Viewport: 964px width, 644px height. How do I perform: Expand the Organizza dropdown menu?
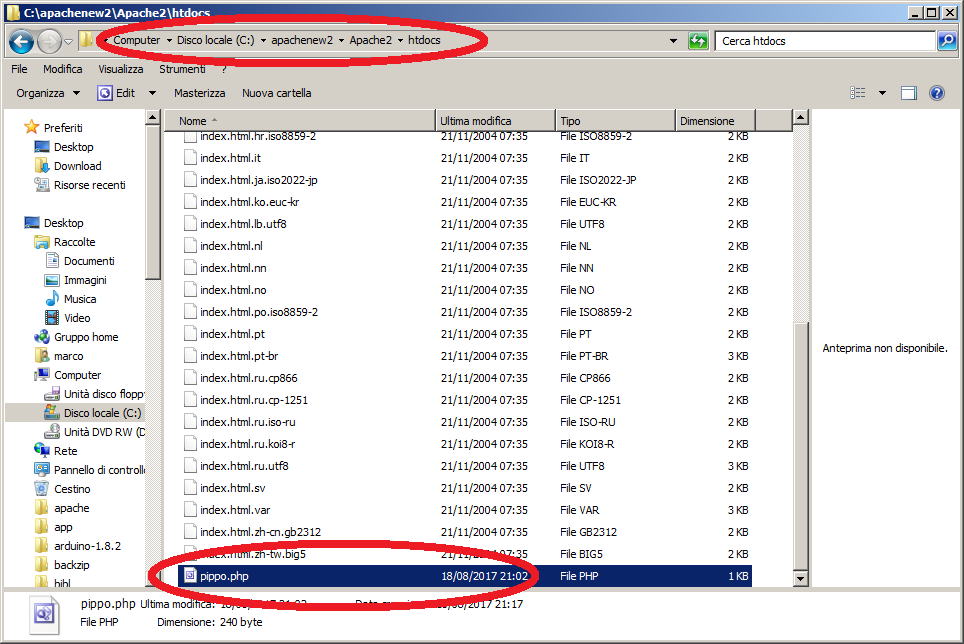click(48, 93)
